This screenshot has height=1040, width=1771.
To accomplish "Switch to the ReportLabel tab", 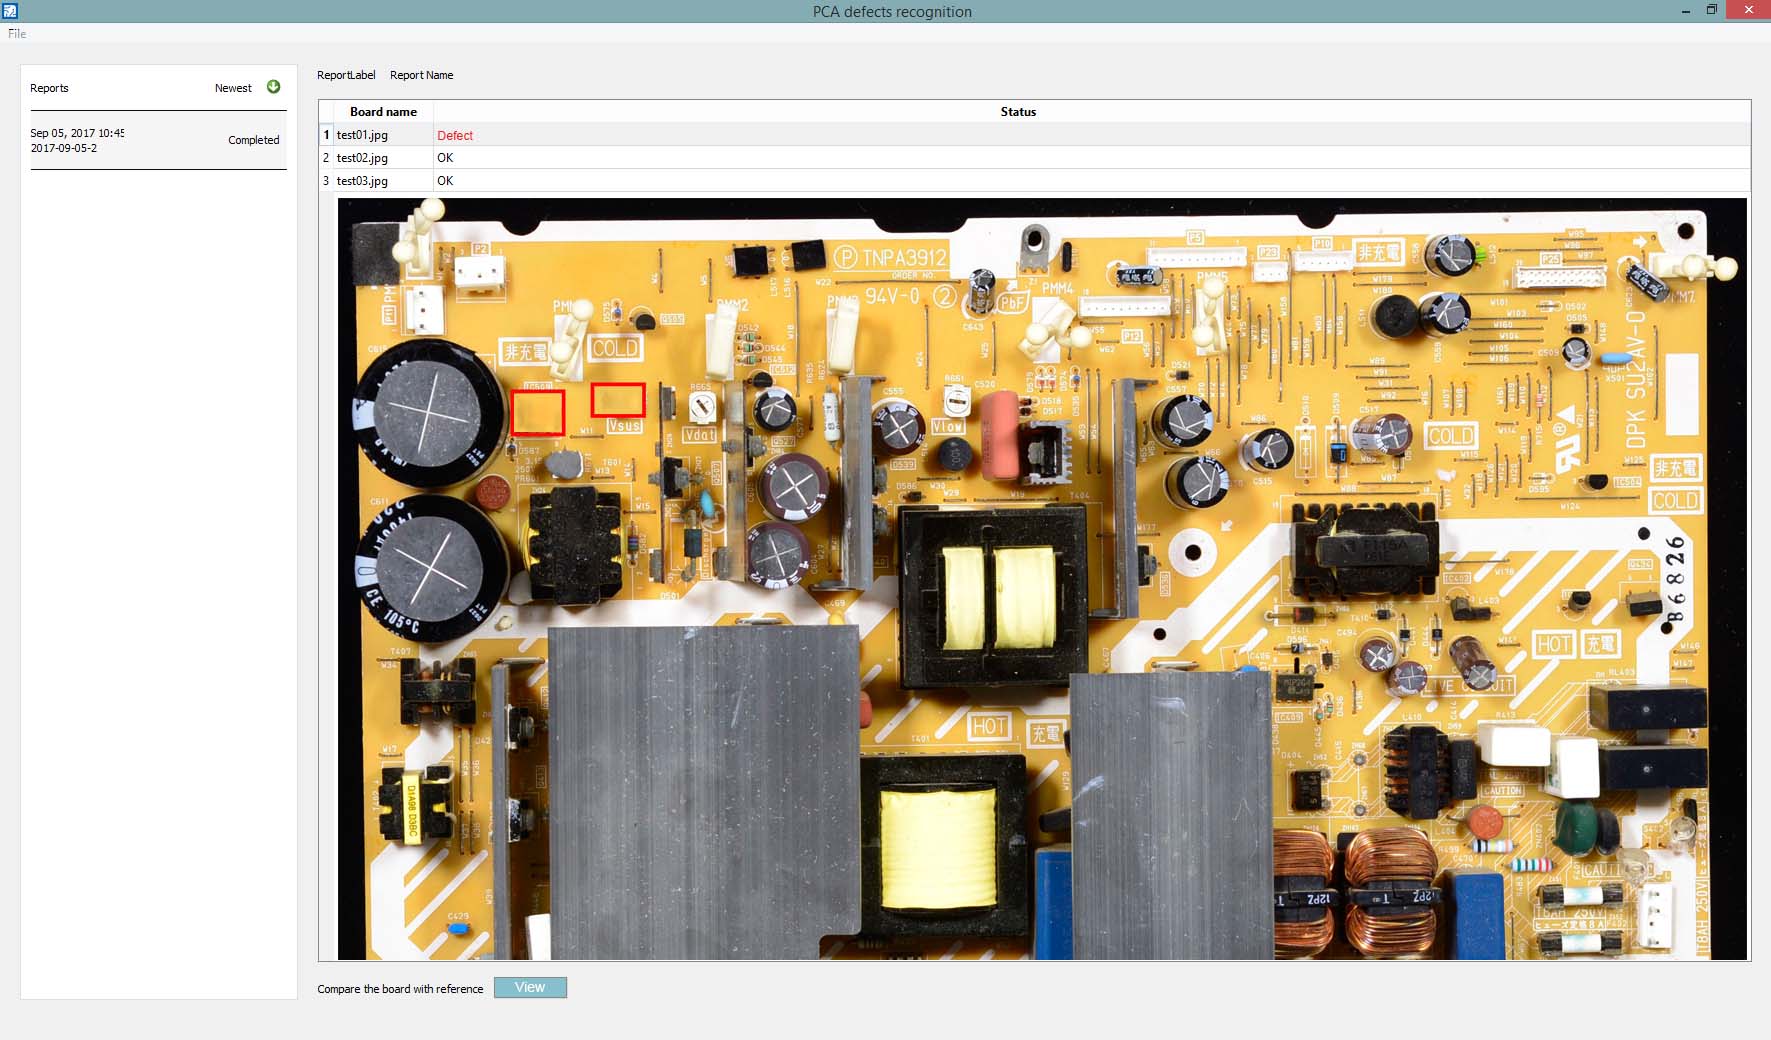I will click(x=345, y=74).
